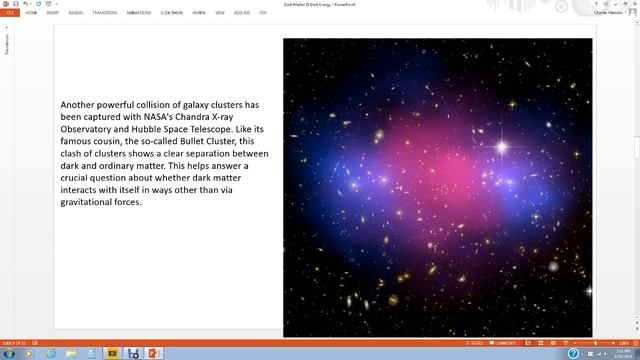Viewport: 640px width, 360px height.
Task: Switch to the ADD-INS ribbon tab
Action: pos(242,13)
